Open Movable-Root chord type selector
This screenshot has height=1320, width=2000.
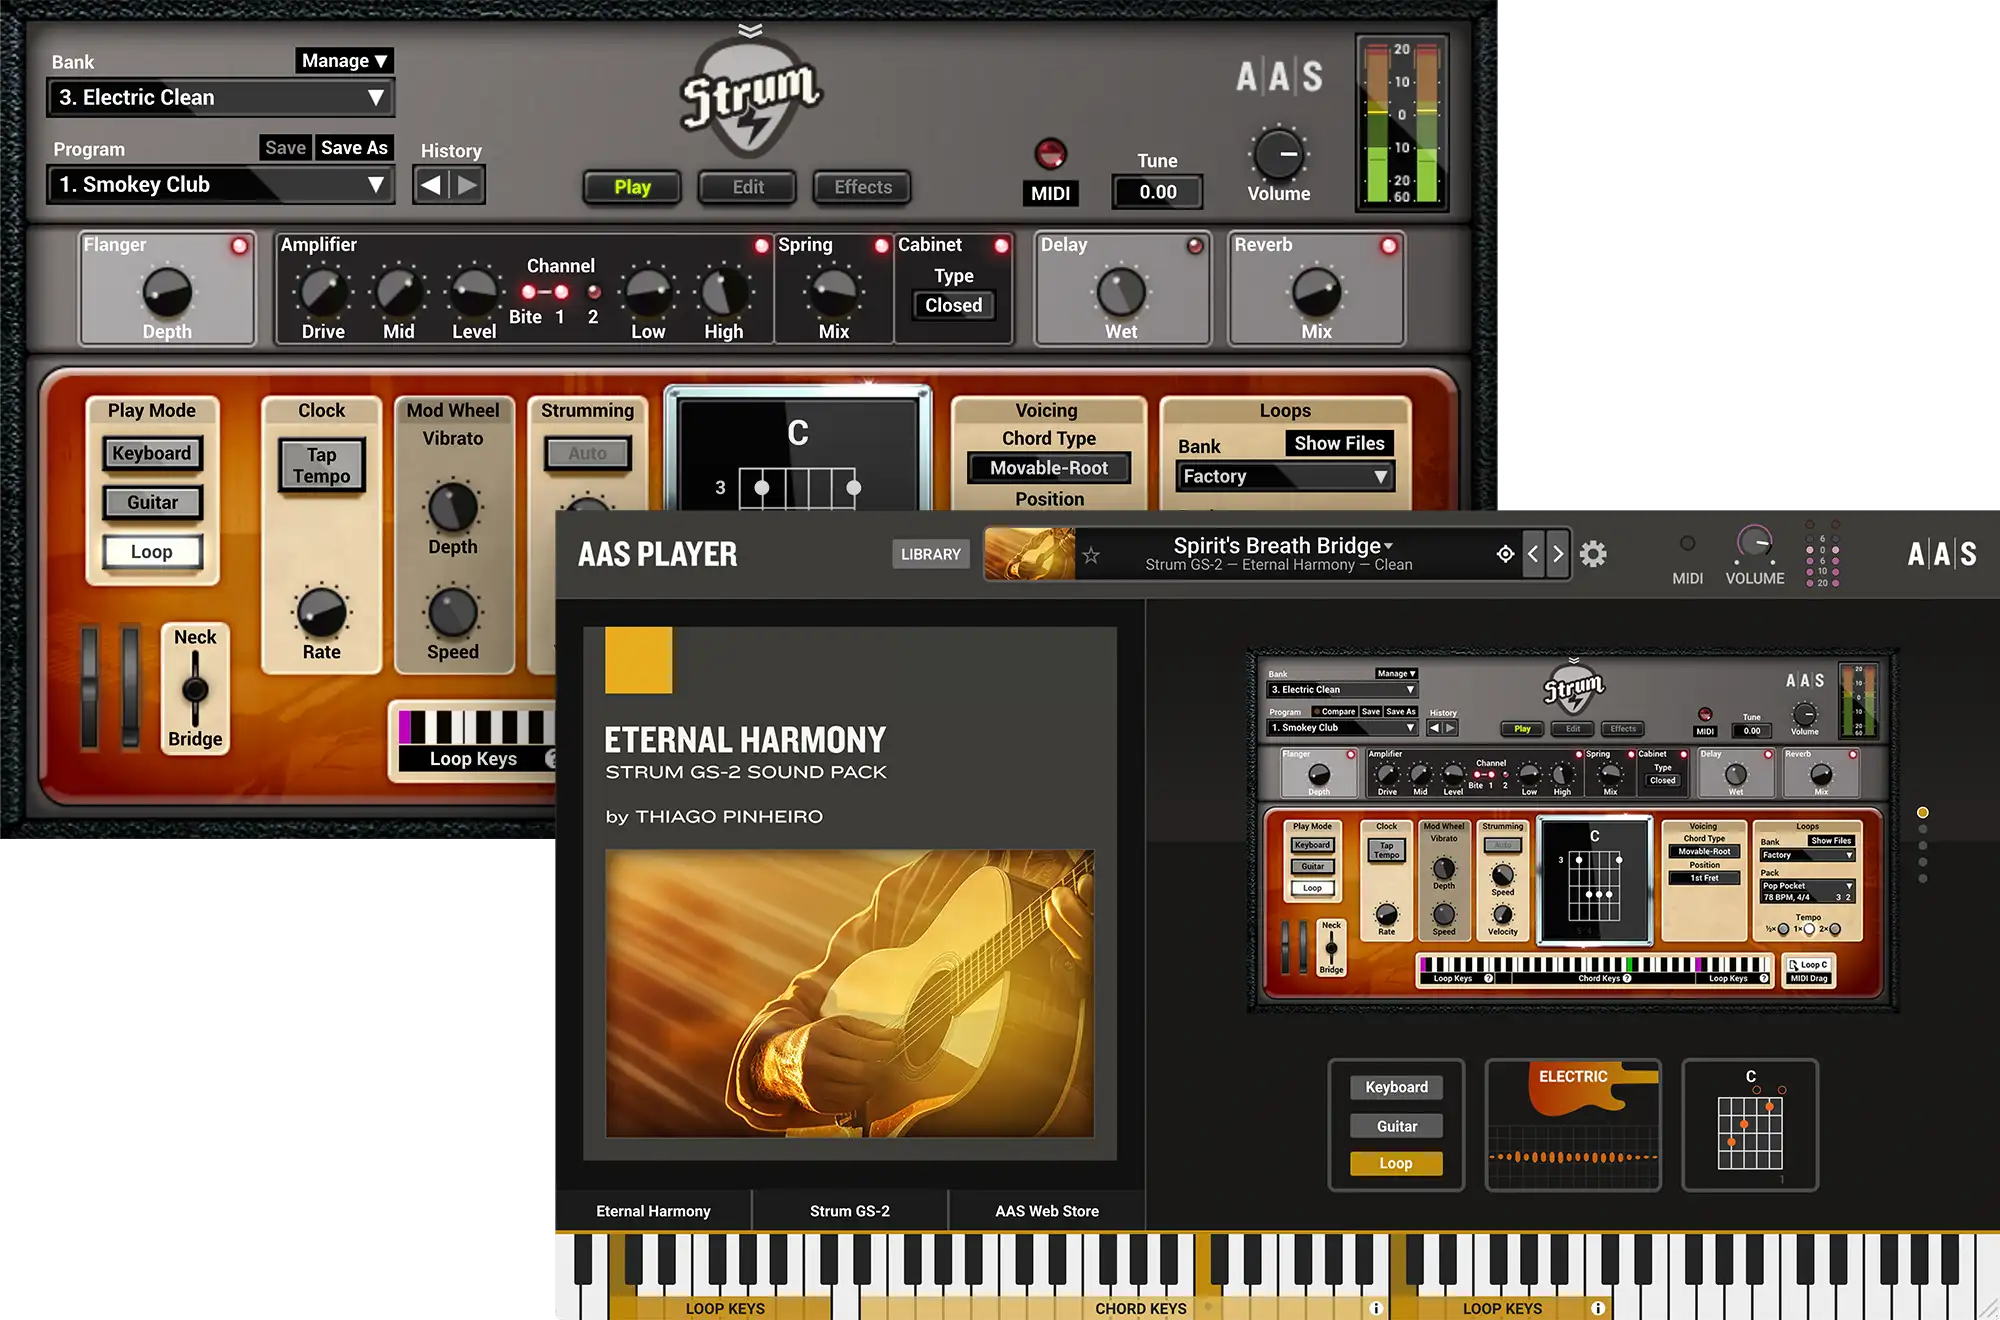1049,468
